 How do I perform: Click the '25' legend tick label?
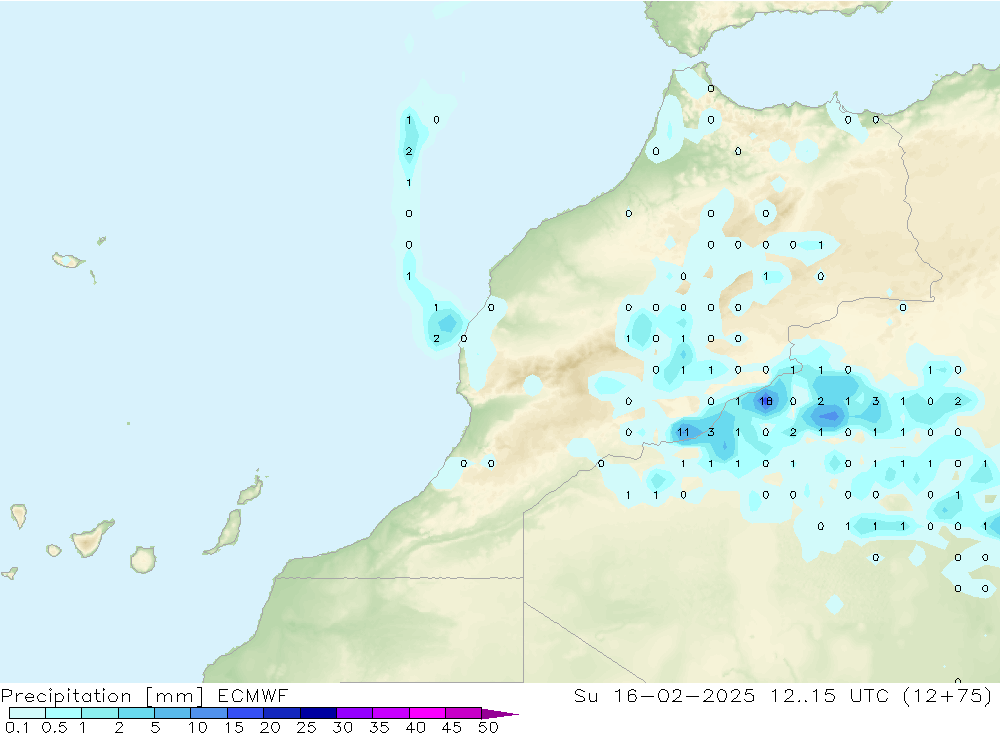coord(307,727)
